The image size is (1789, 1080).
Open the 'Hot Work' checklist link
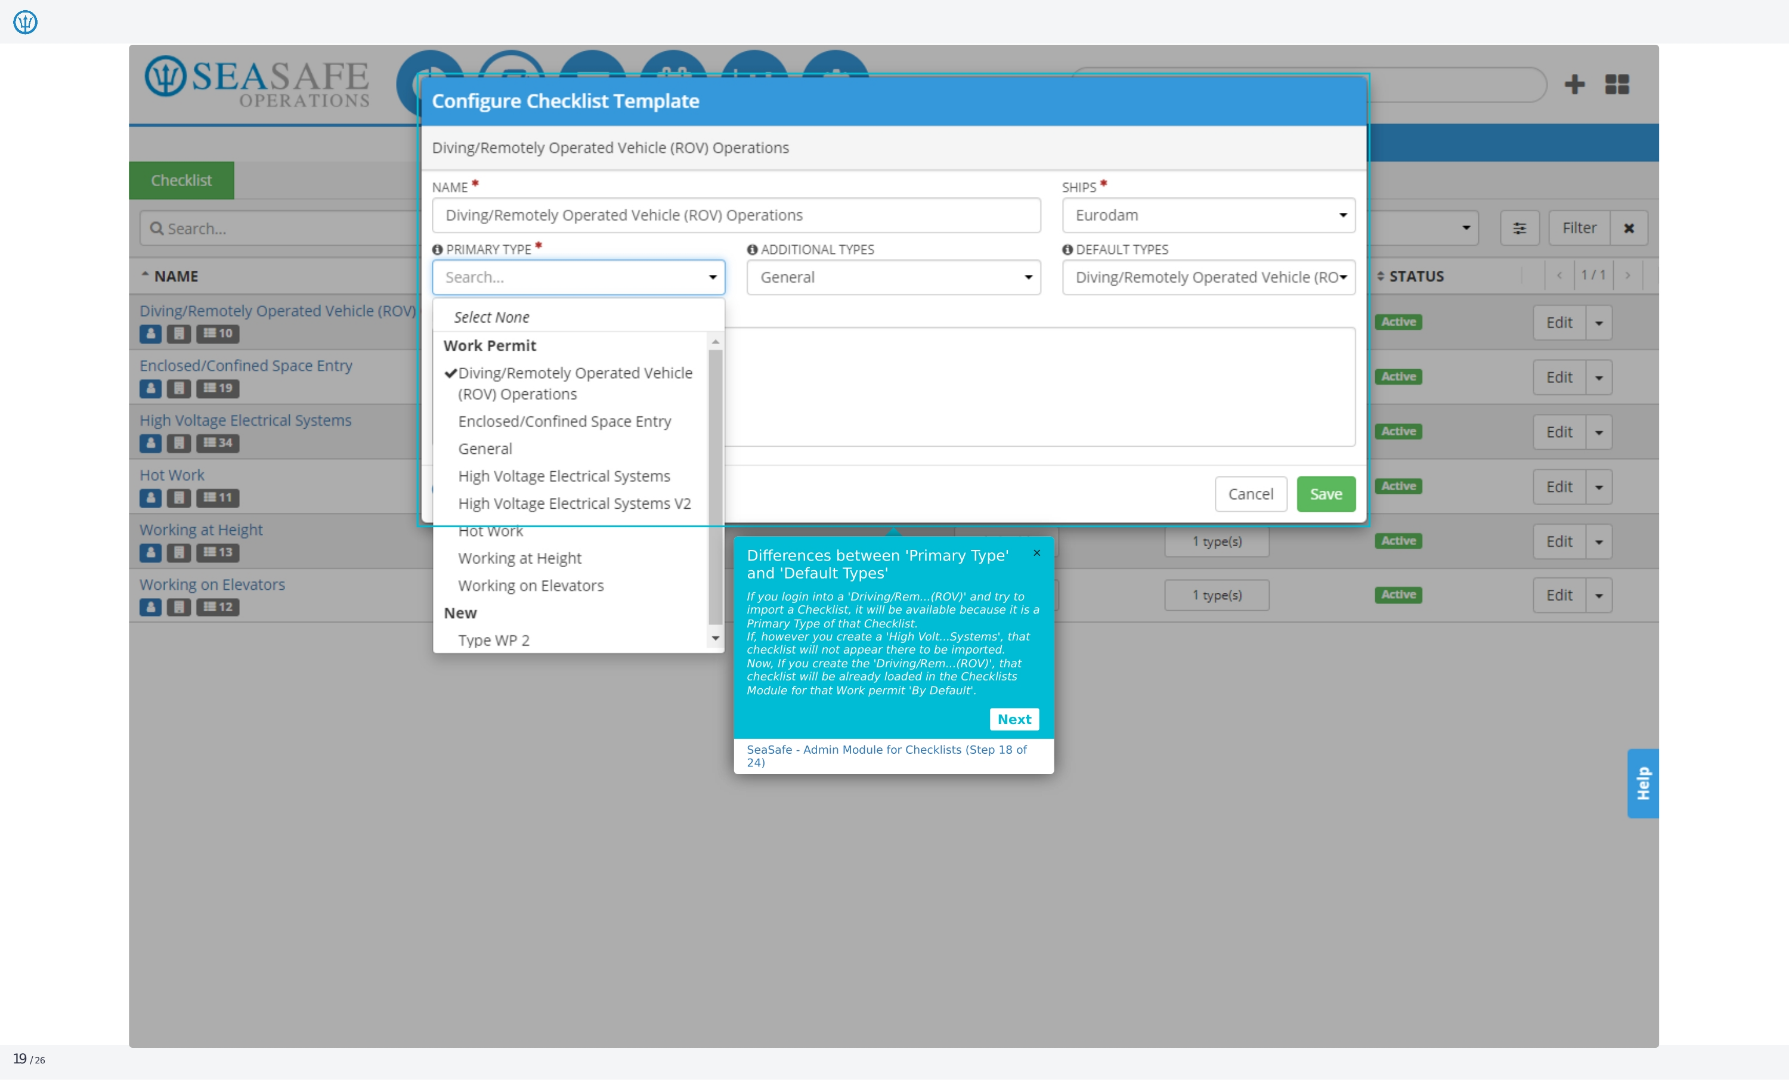pos(171,476)
